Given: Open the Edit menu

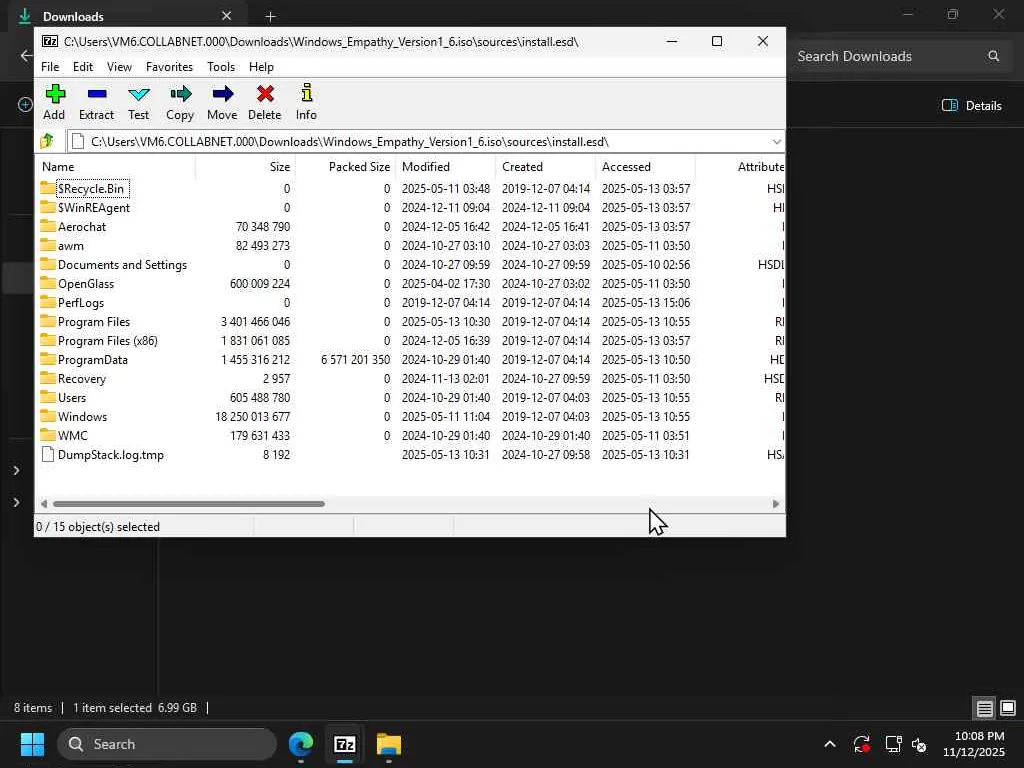Looking at the screenshot, I should click(83, 67).
